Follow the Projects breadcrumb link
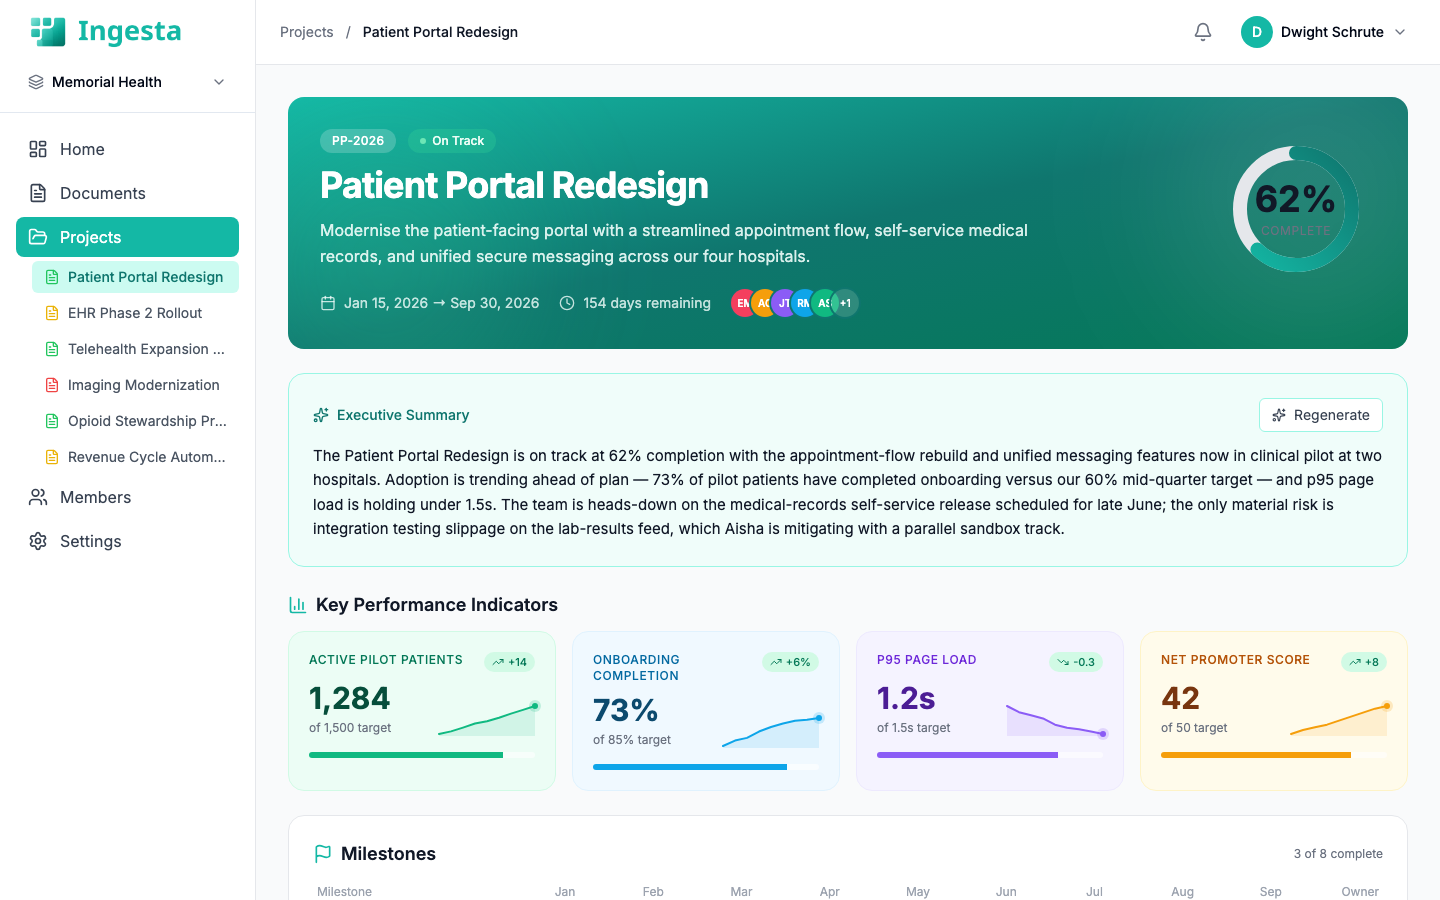1440x900 pixels. (306, 31)
